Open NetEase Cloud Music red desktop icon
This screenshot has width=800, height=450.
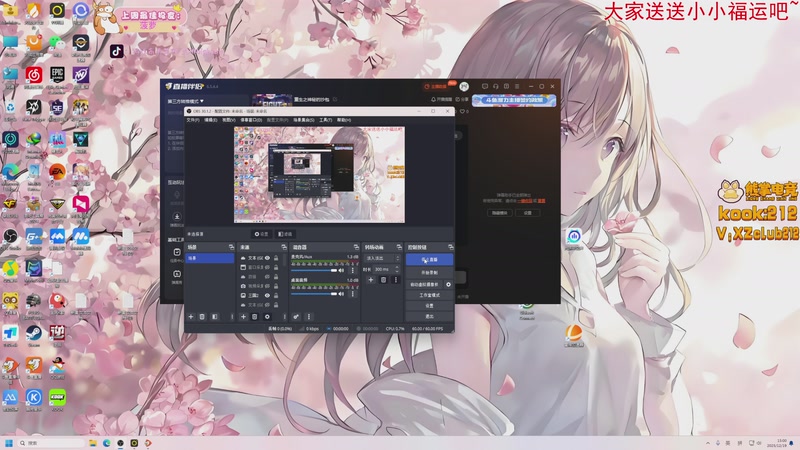pyautogui.click(x=34, y=74)
